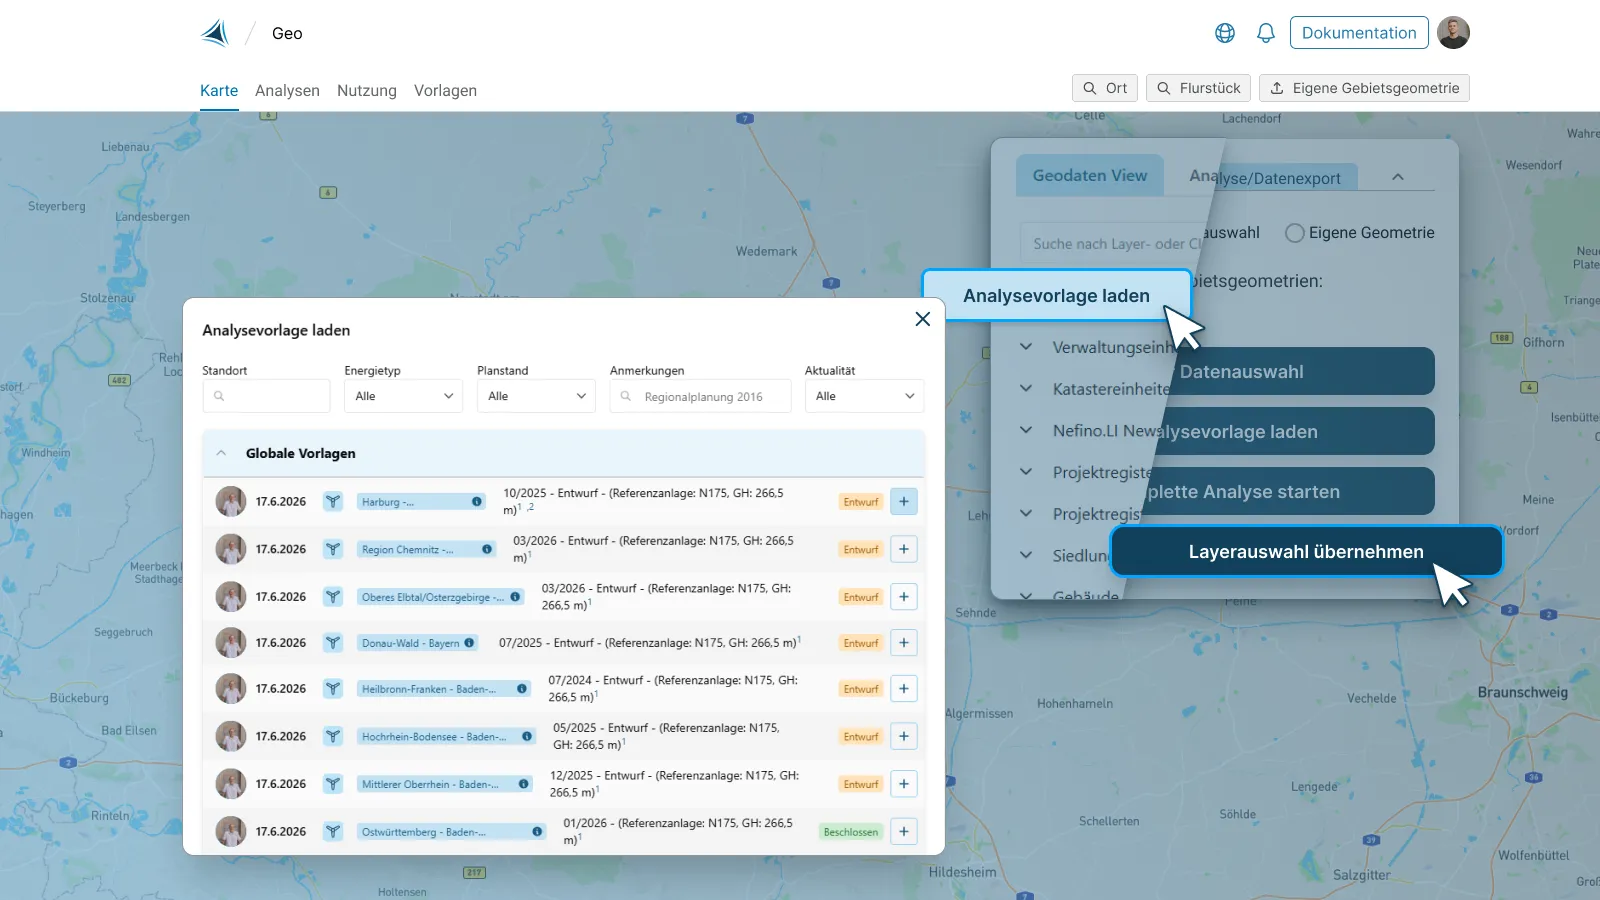This screenshot has width=1600, height=900.
Task: Add the Ostwürttemberg template with plus icon
Action: pos(904,832)
